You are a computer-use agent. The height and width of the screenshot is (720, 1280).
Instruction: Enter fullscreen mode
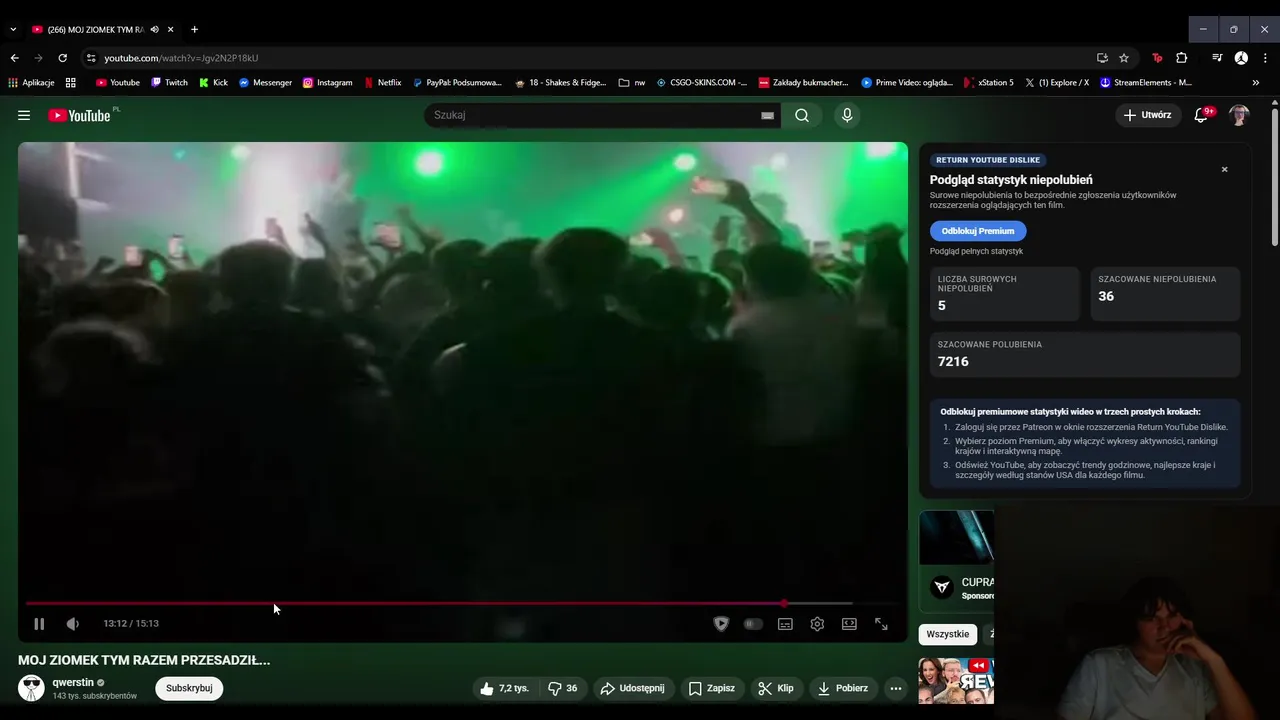click(x=881, y=624)
